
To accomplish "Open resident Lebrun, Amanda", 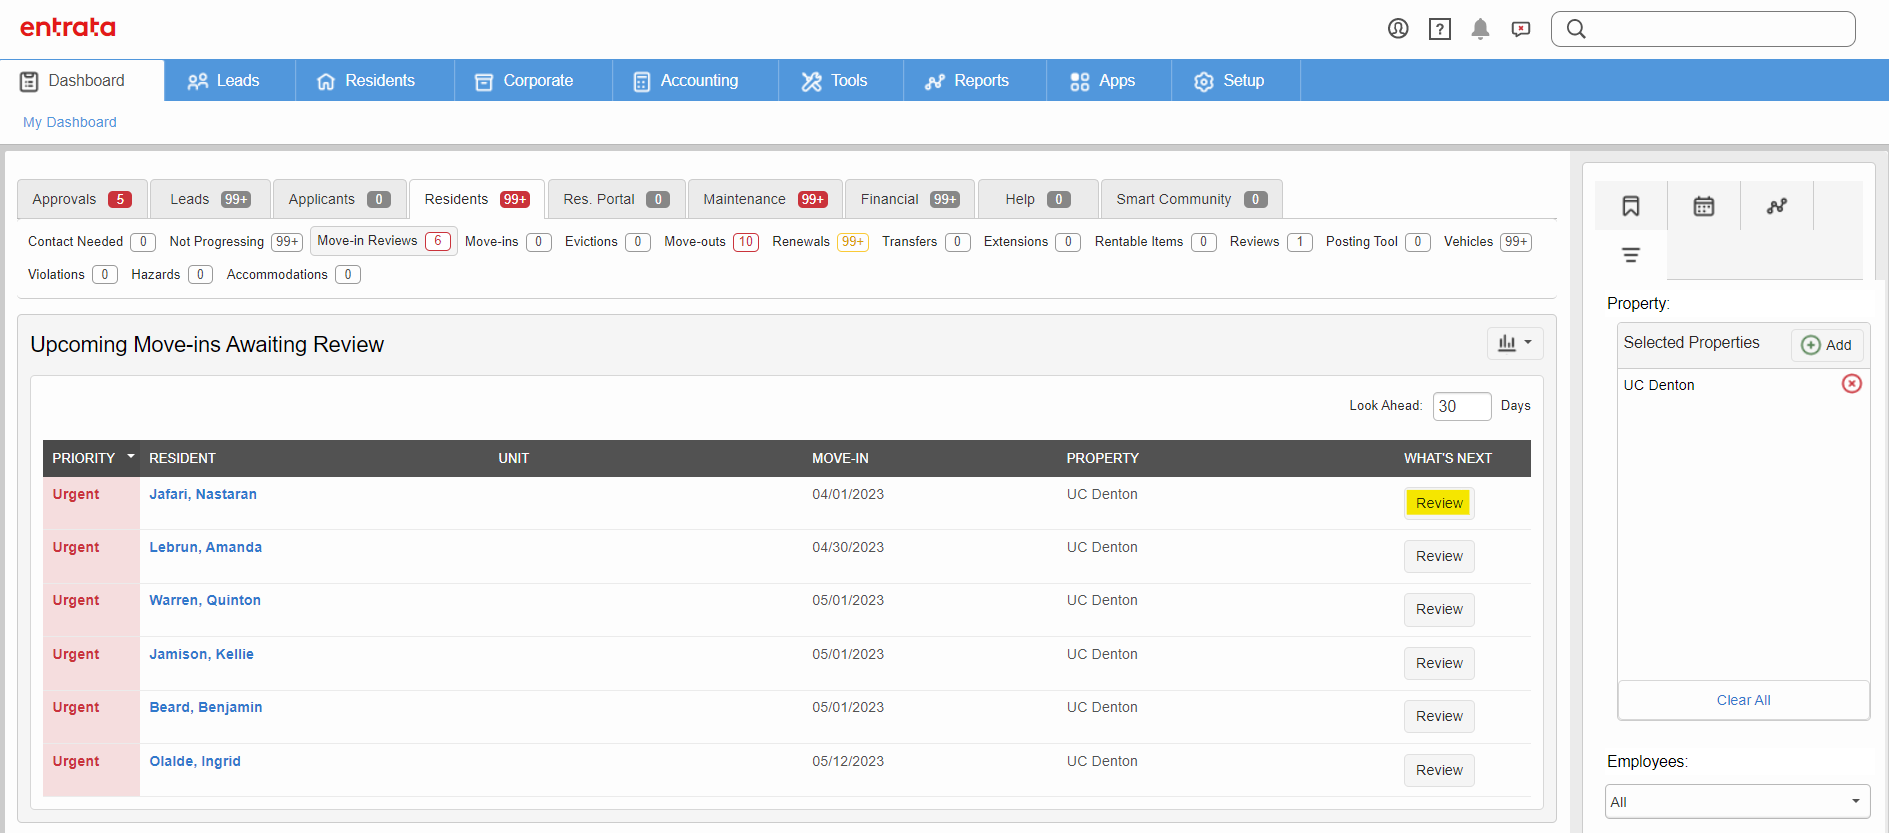I will point(206,547).
